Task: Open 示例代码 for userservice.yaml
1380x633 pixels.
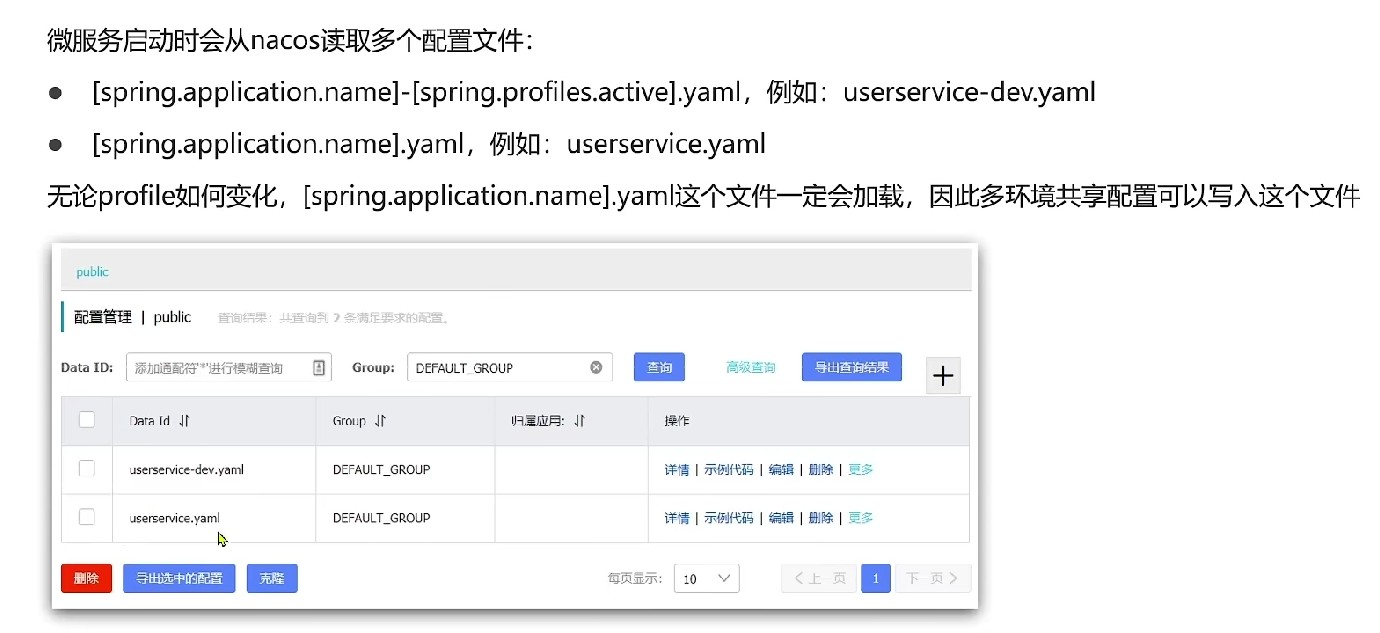Action: point(729,517)
